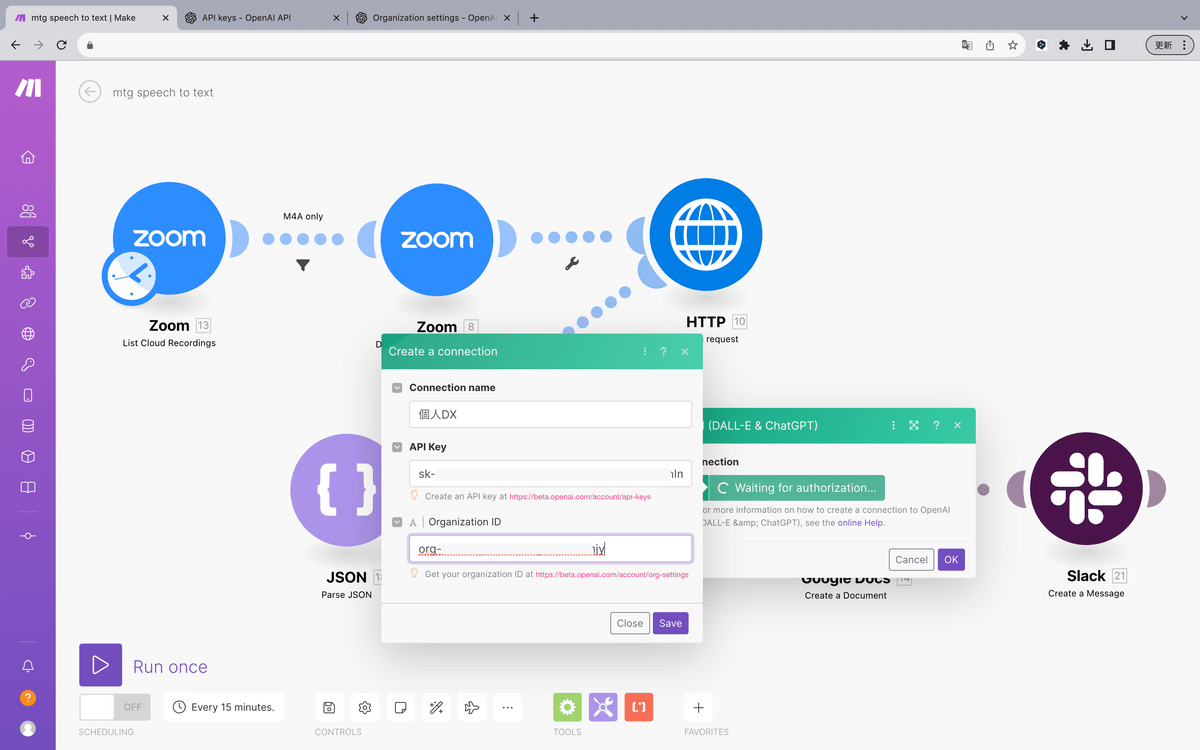Toggle the API Key field checkbox
Screen dimensions: 1200x750
coord(397,447)
